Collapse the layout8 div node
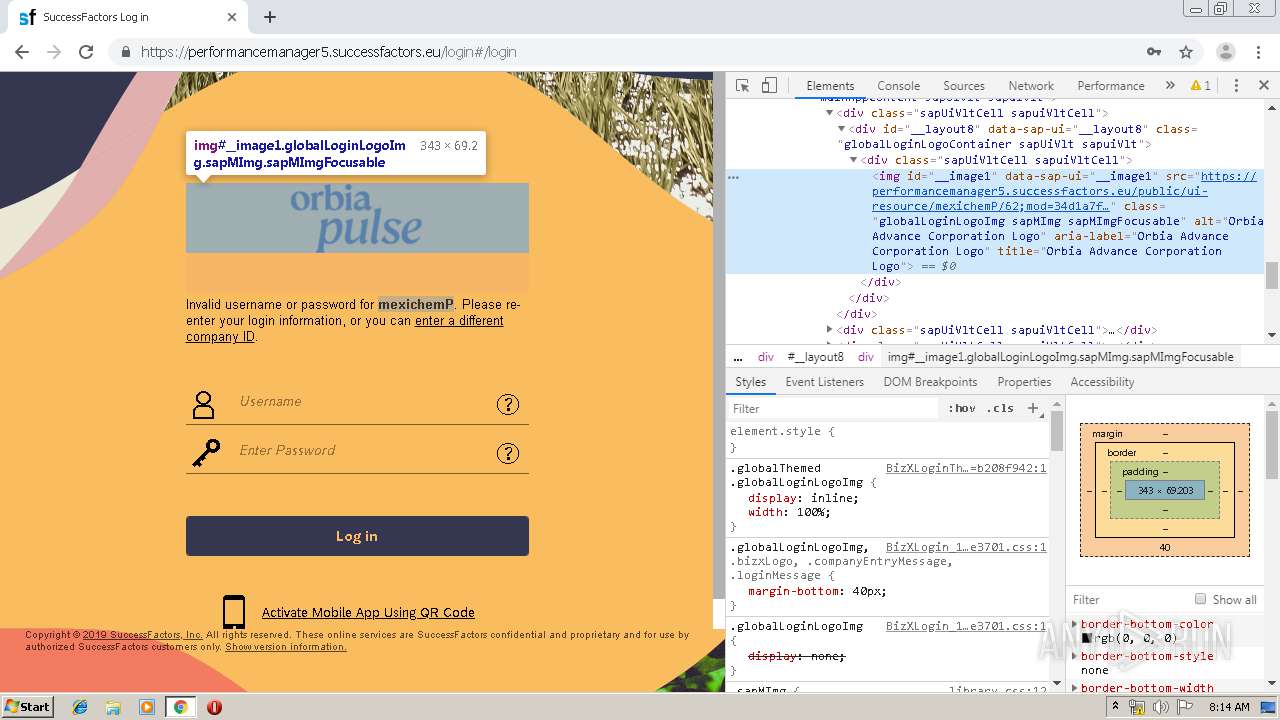Viewport: 1280px width, 720px height. pos(842,129)
